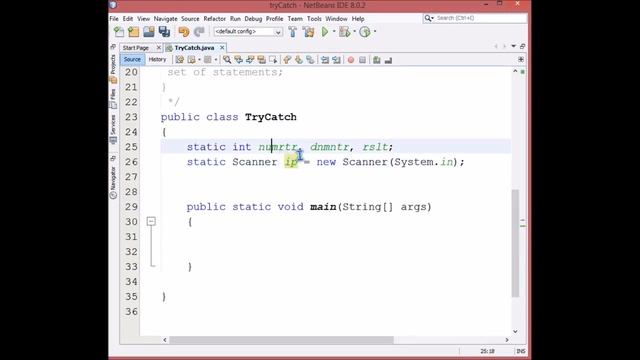The image size is (640, 360).
Task: Open the Tools menu
Action: (314, 19)
